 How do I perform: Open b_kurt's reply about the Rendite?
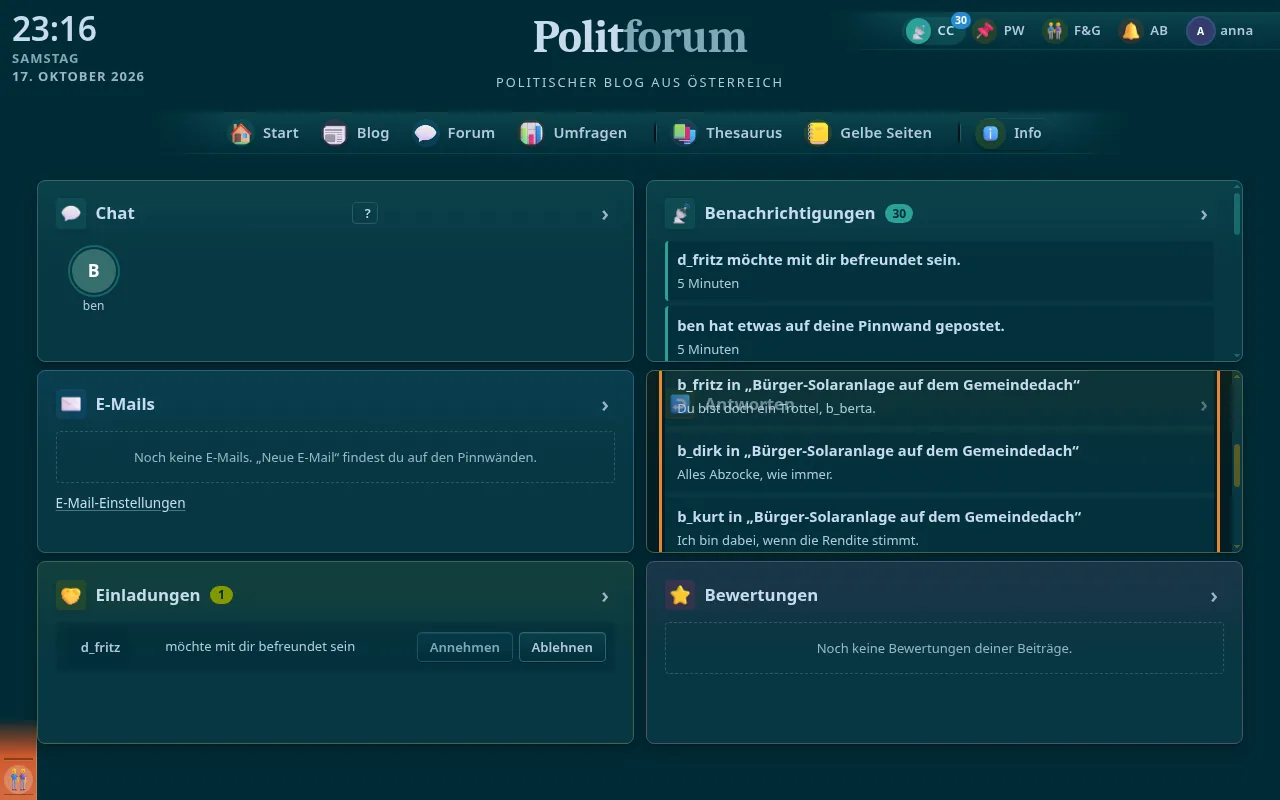(940, 526)
